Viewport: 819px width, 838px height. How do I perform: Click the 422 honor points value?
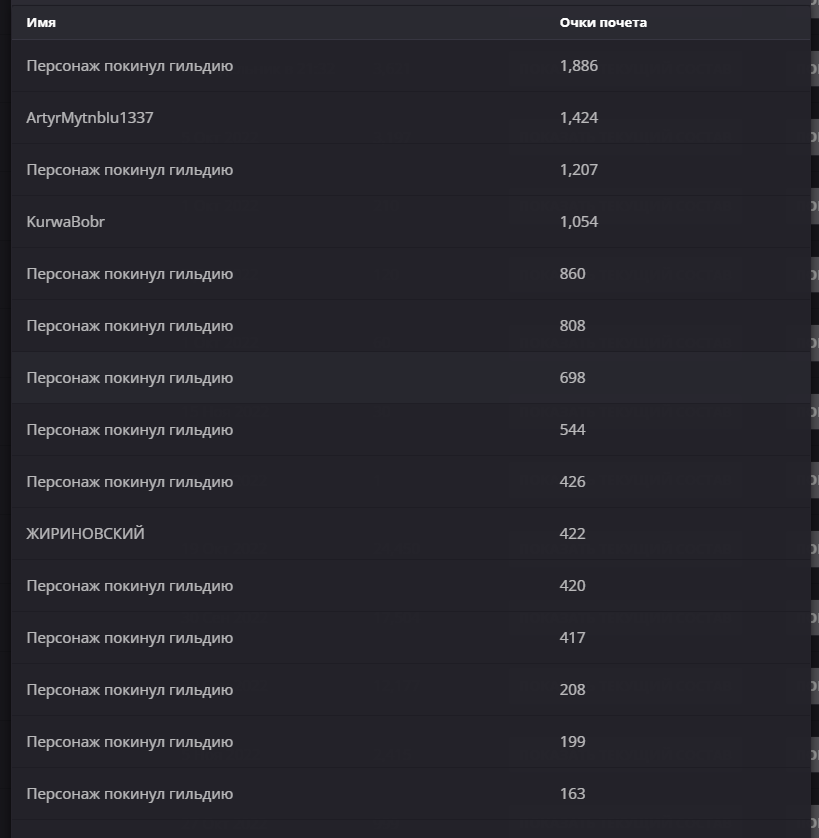point(572,533)
